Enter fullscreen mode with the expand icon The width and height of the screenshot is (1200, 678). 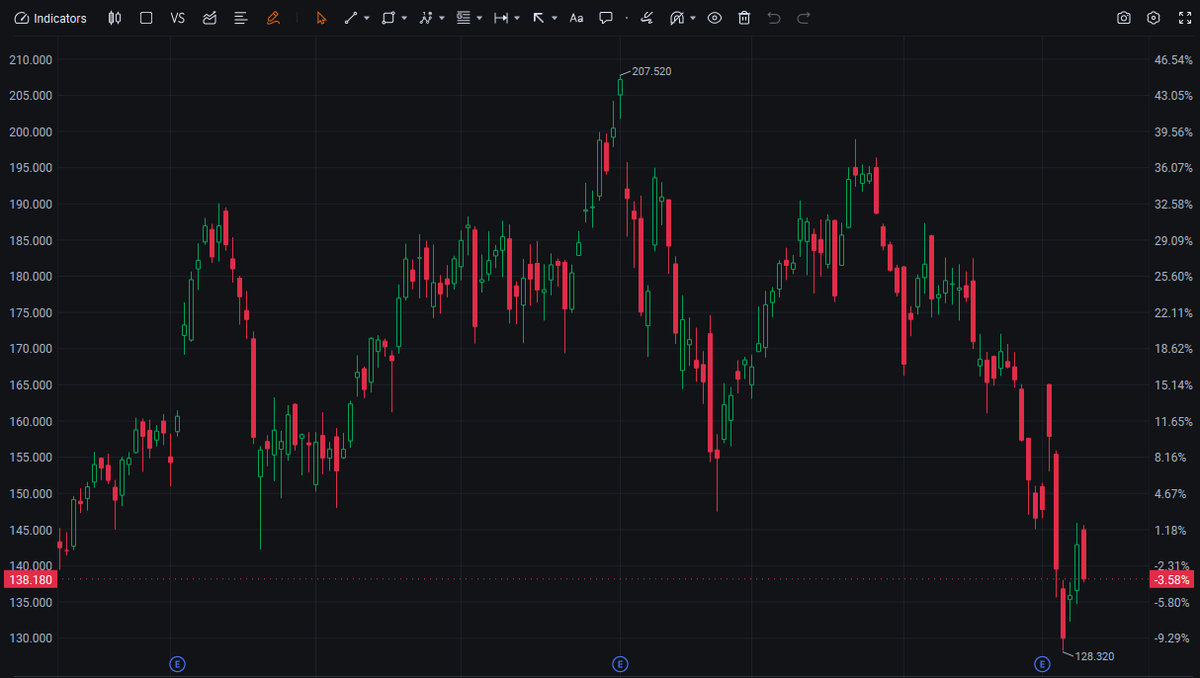coord(1183,18)
